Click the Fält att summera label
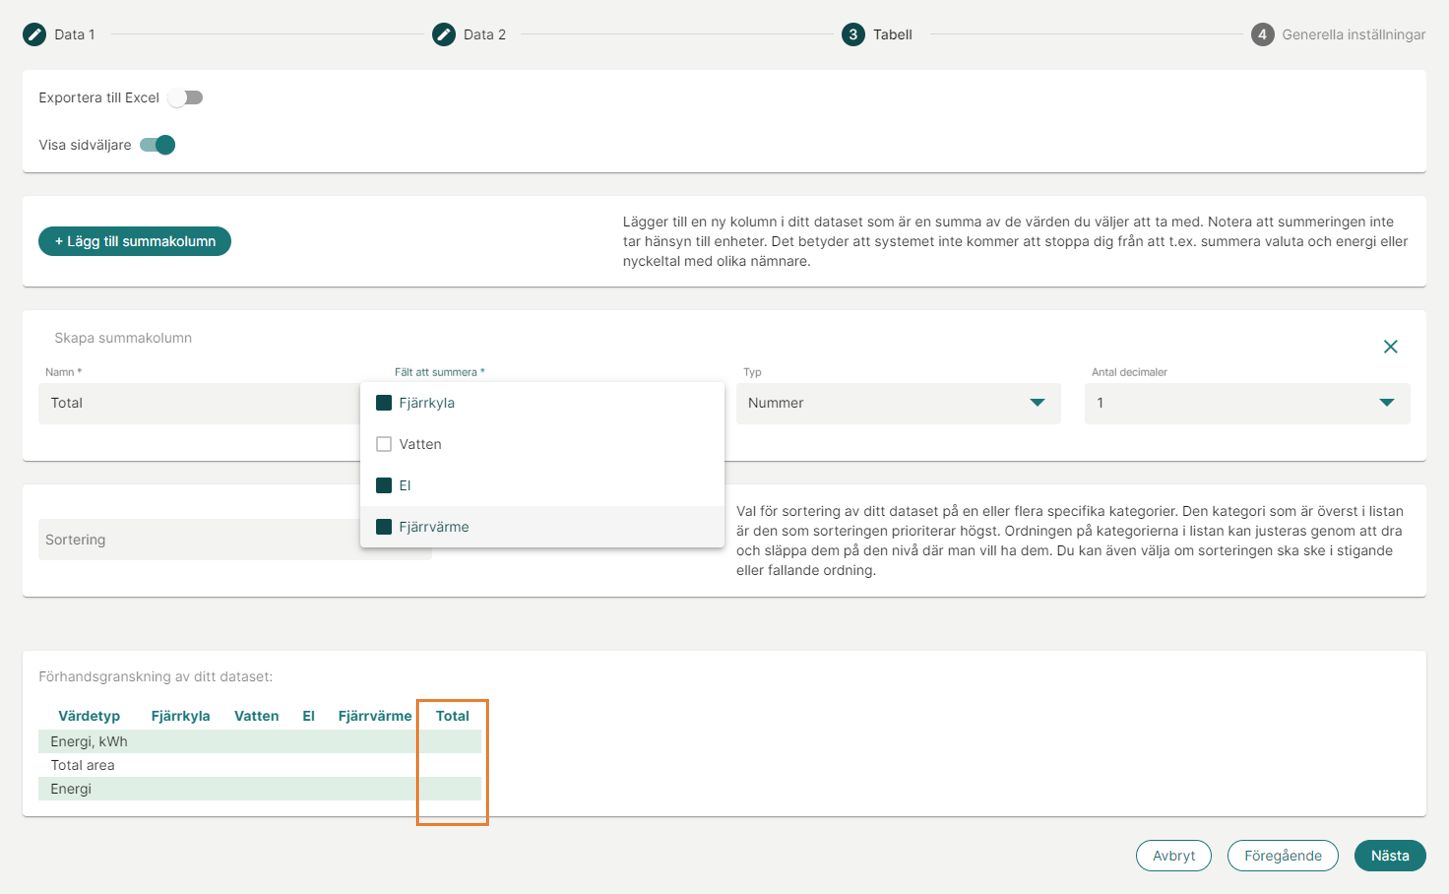1449x894 pixels. pos(439,372)
